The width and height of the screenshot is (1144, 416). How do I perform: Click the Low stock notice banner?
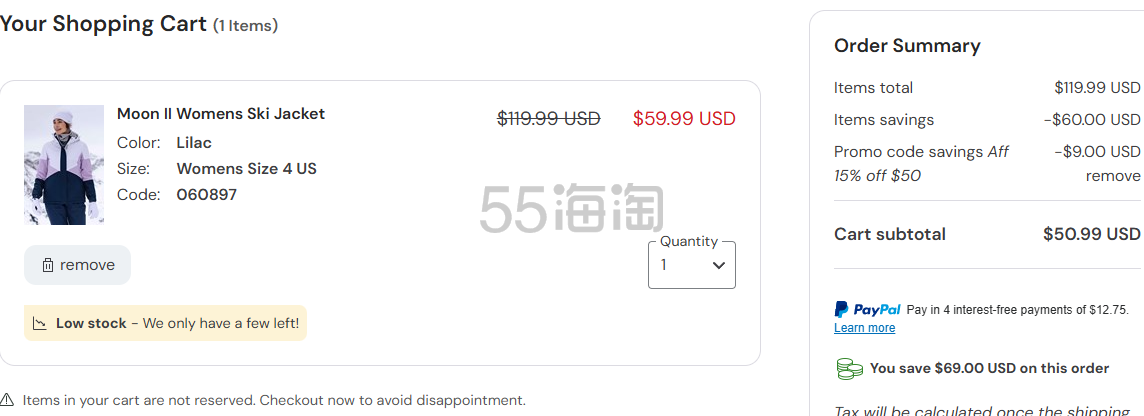166,323
